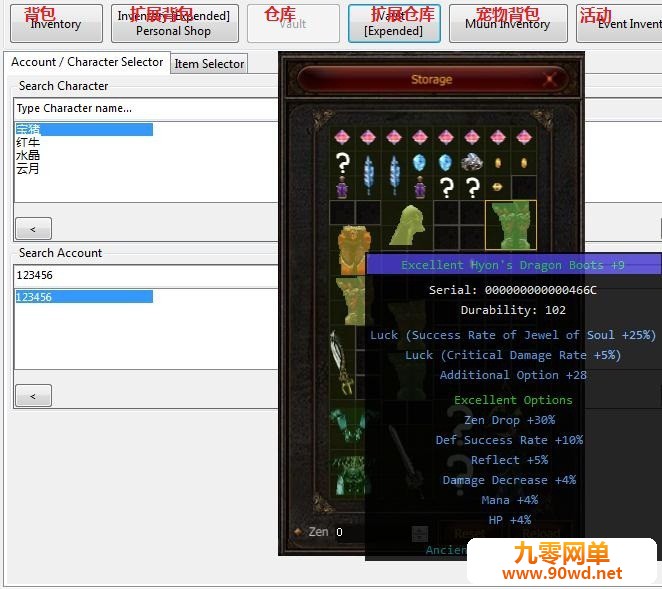This screenshot has width=662, height=589.
Task: Select gold coin in the last column
Action: [524, 163]
